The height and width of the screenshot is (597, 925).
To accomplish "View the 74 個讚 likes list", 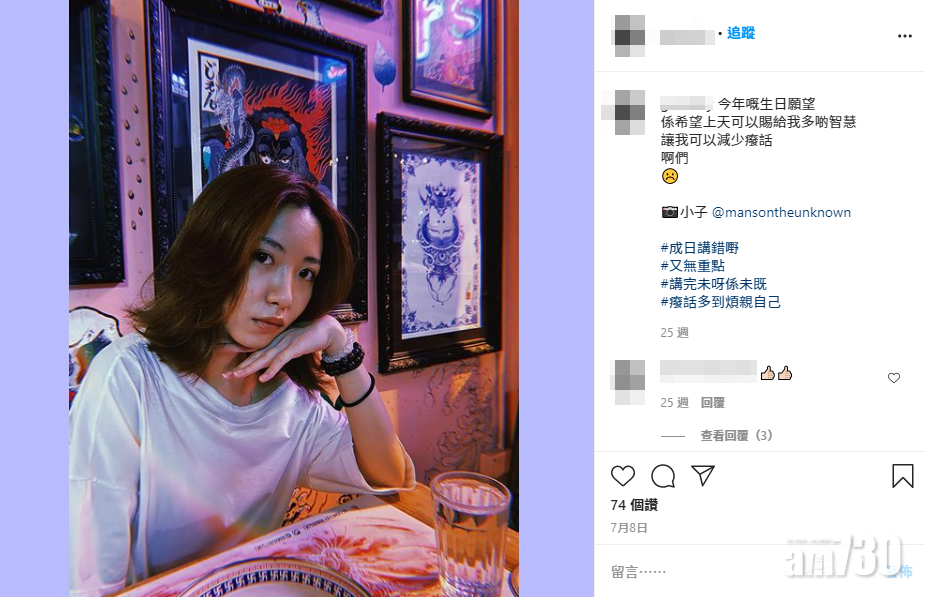I will pos(634,505).
